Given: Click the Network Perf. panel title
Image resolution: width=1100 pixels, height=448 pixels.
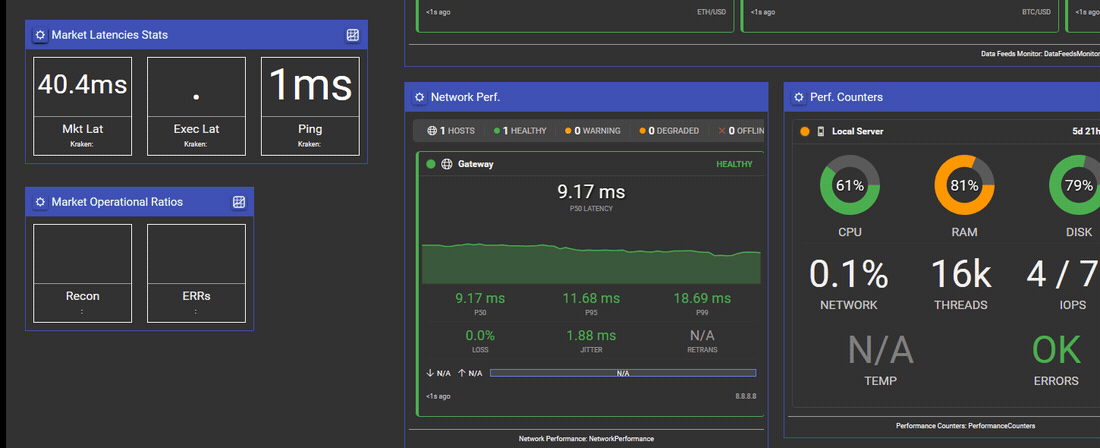Looking at the screenshot, I should click(x=465, y=97).
